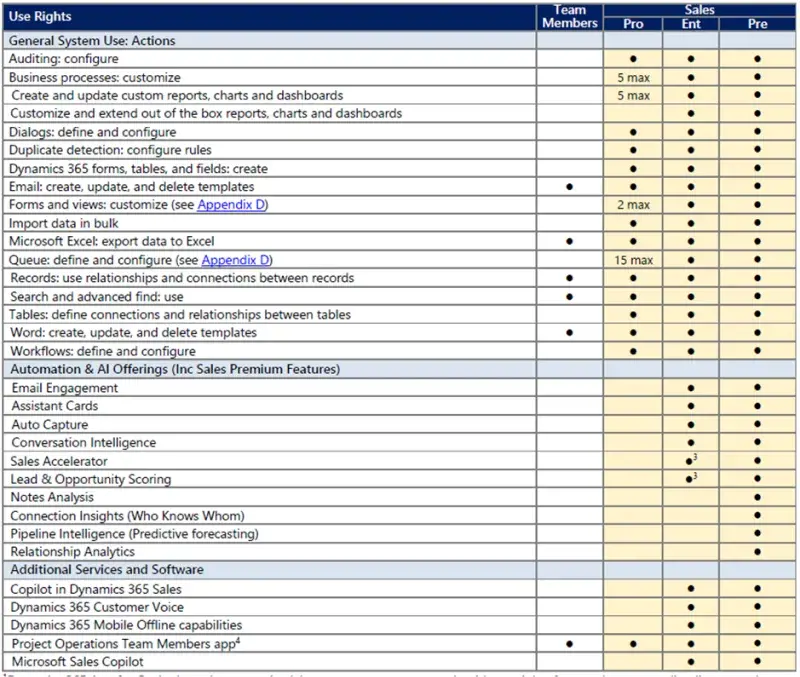Select 'Microsoft Excel: export data to Excel' label
This screenshot has width=800, height=677.
tap(111, 241)
